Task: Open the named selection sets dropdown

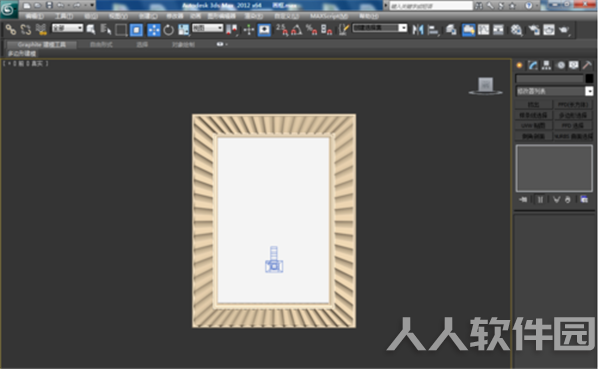Action: (x=403, y=28)
